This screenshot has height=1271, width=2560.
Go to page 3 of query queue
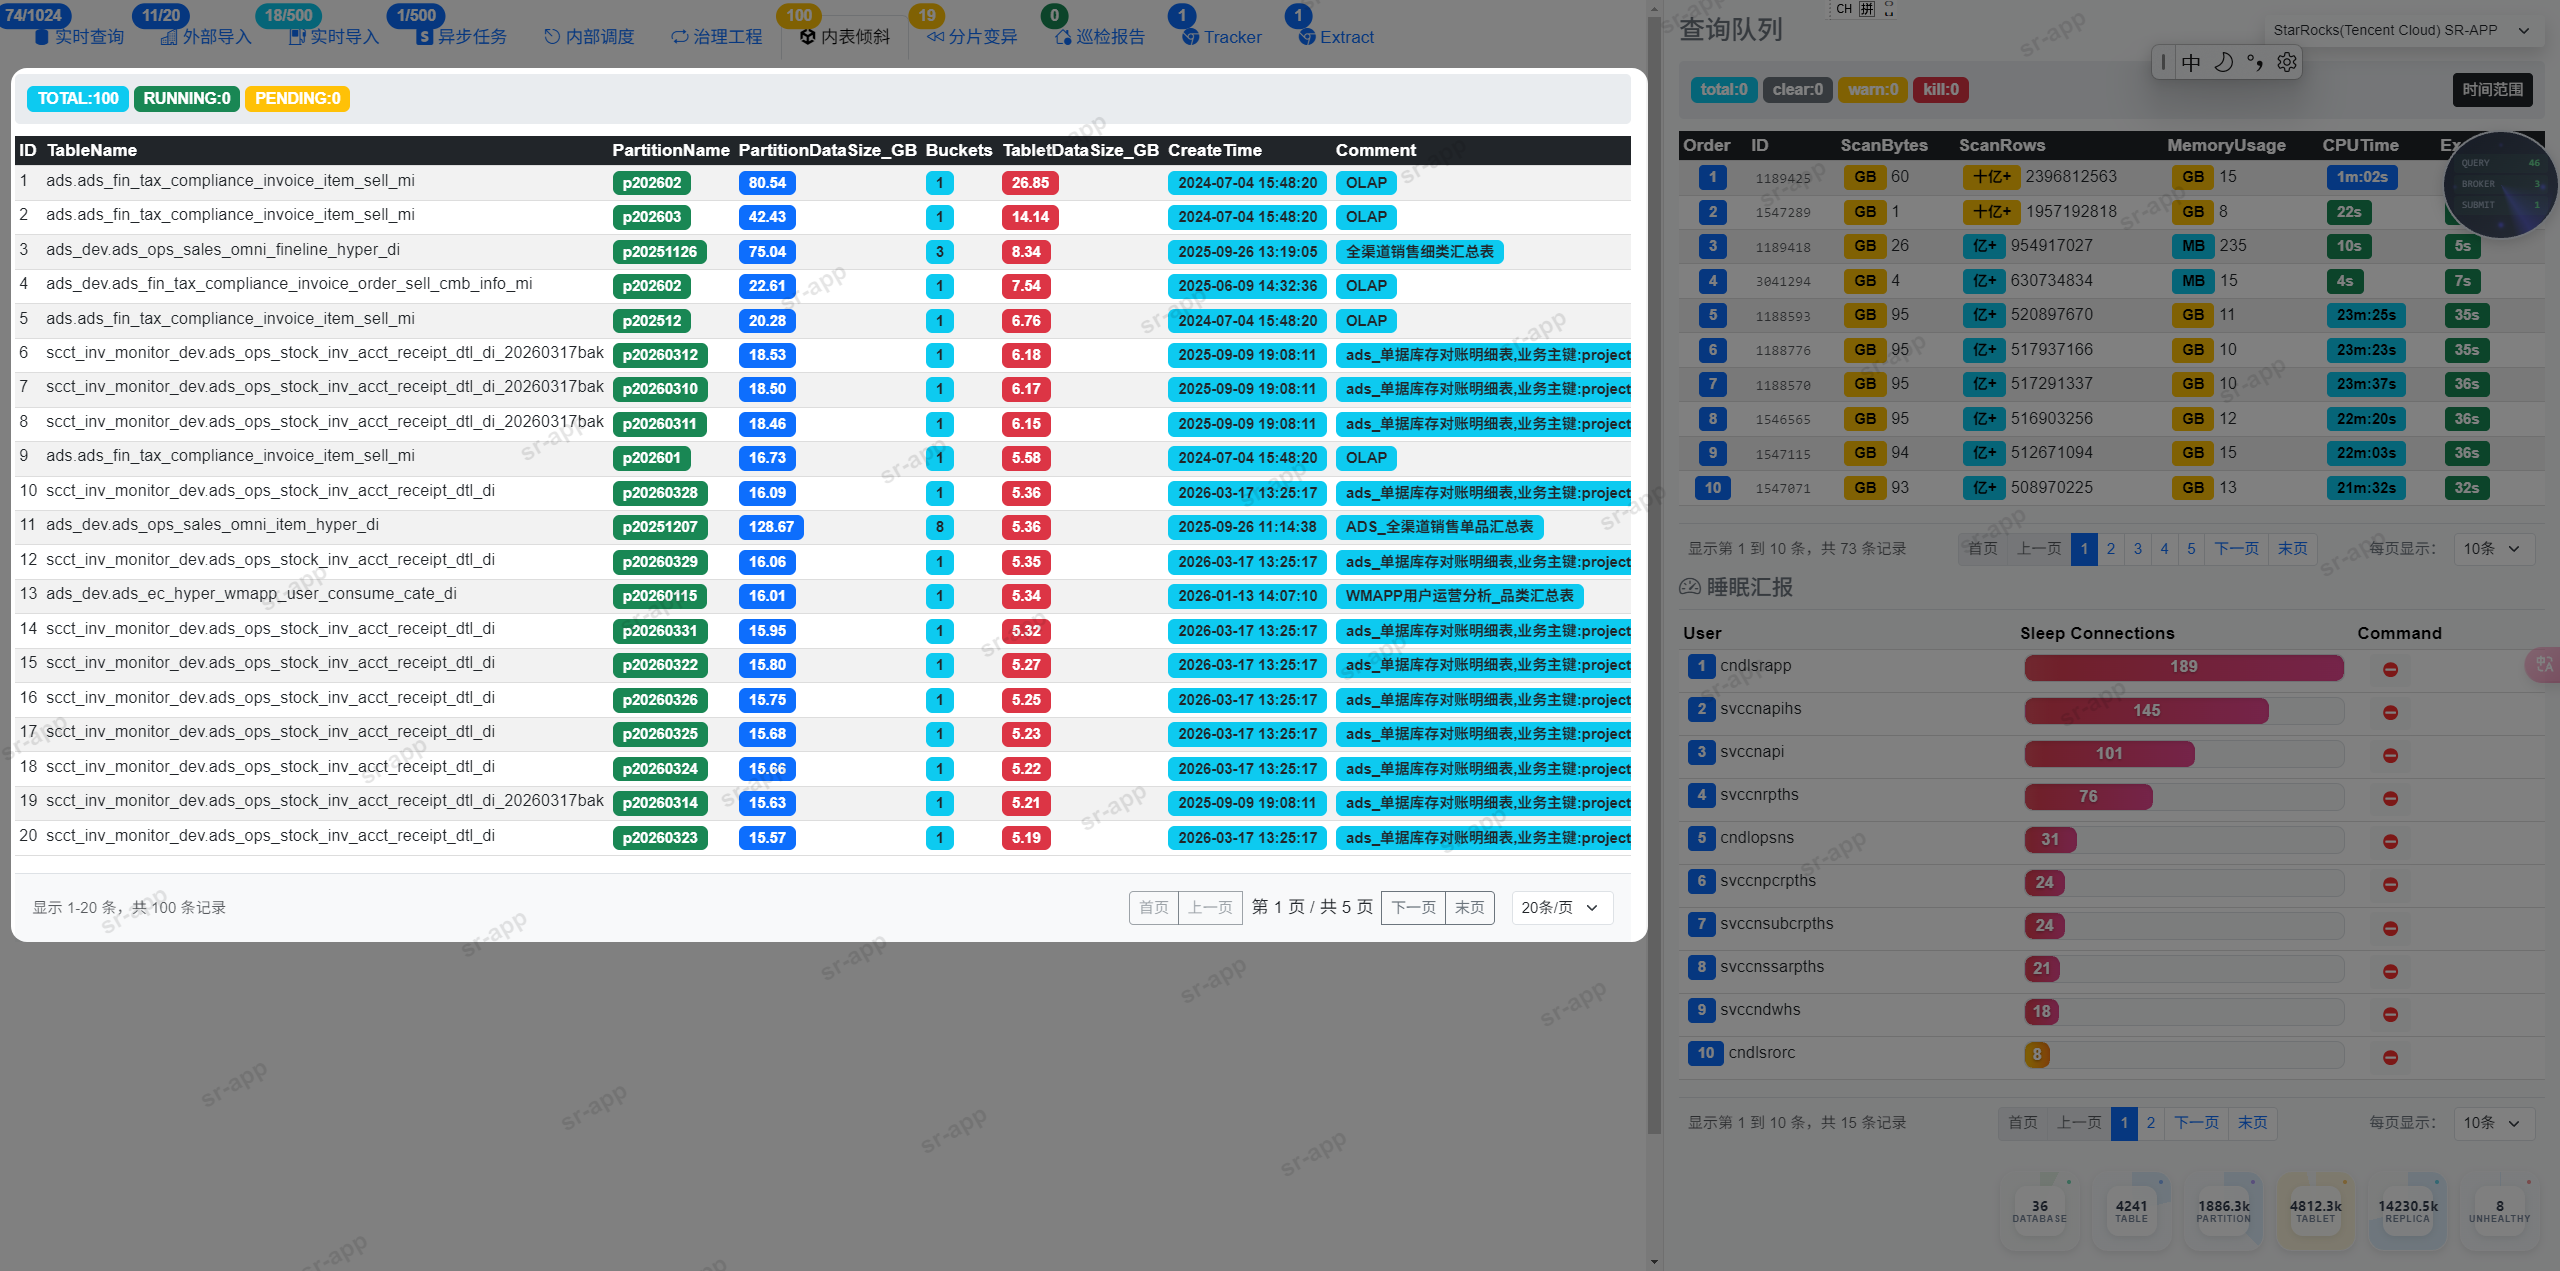point(2138,548)
